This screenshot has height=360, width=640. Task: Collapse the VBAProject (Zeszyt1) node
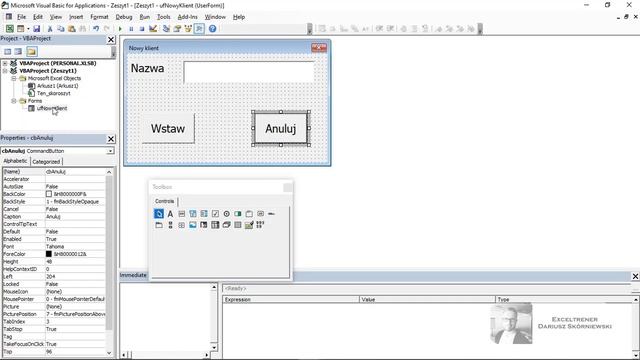coord(5,71)
